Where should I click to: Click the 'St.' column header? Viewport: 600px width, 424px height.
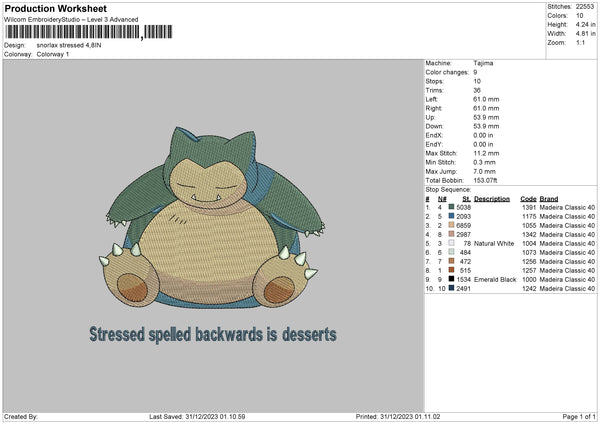[x=466, y=199]
